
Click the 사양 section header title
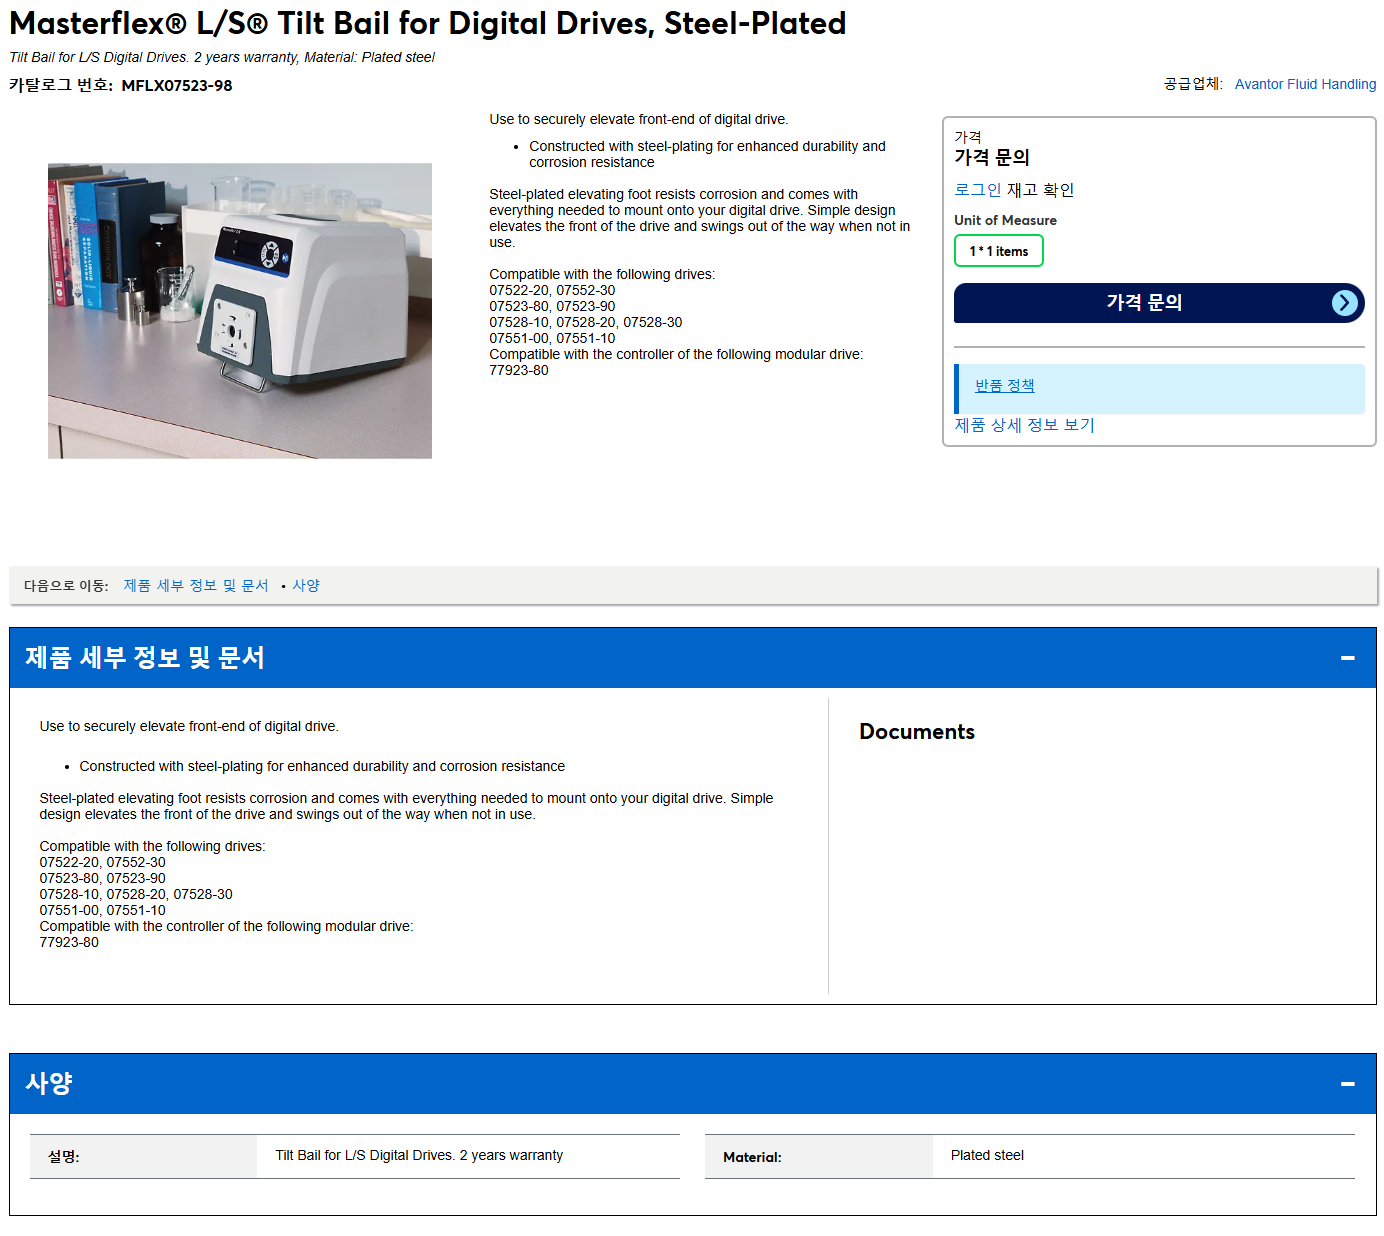(x=49, y=1084)
